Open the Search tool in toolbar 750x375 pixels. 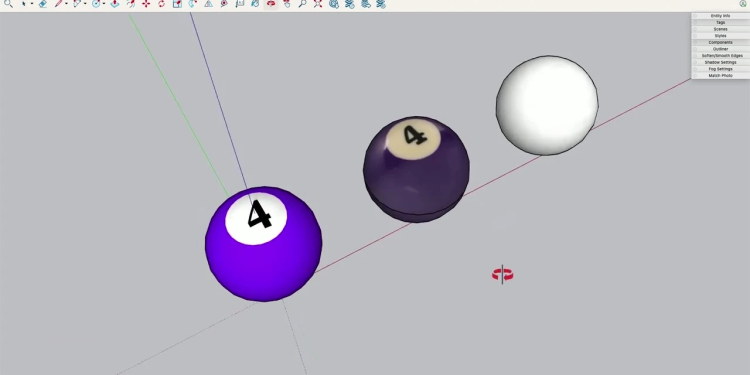[8, 4]
